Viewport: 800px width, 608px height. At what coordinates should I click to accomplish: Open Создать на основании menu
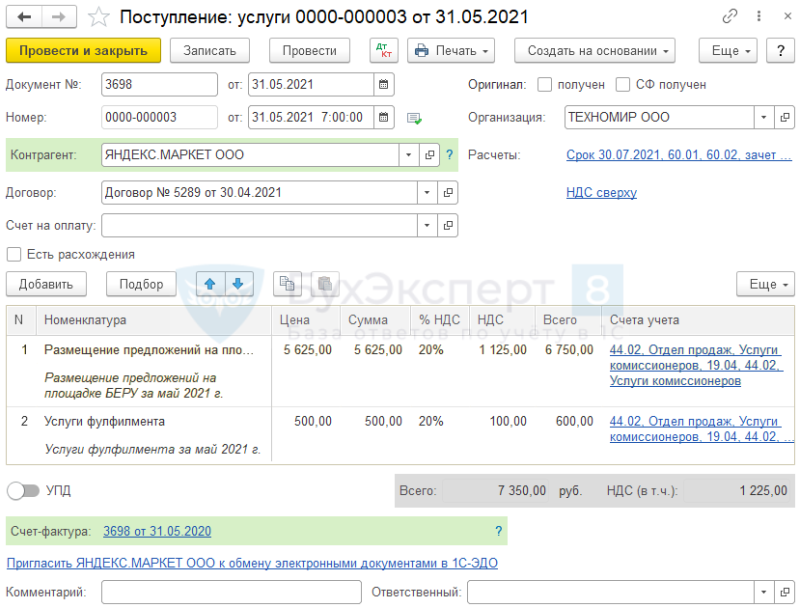[x=594, y=50]
